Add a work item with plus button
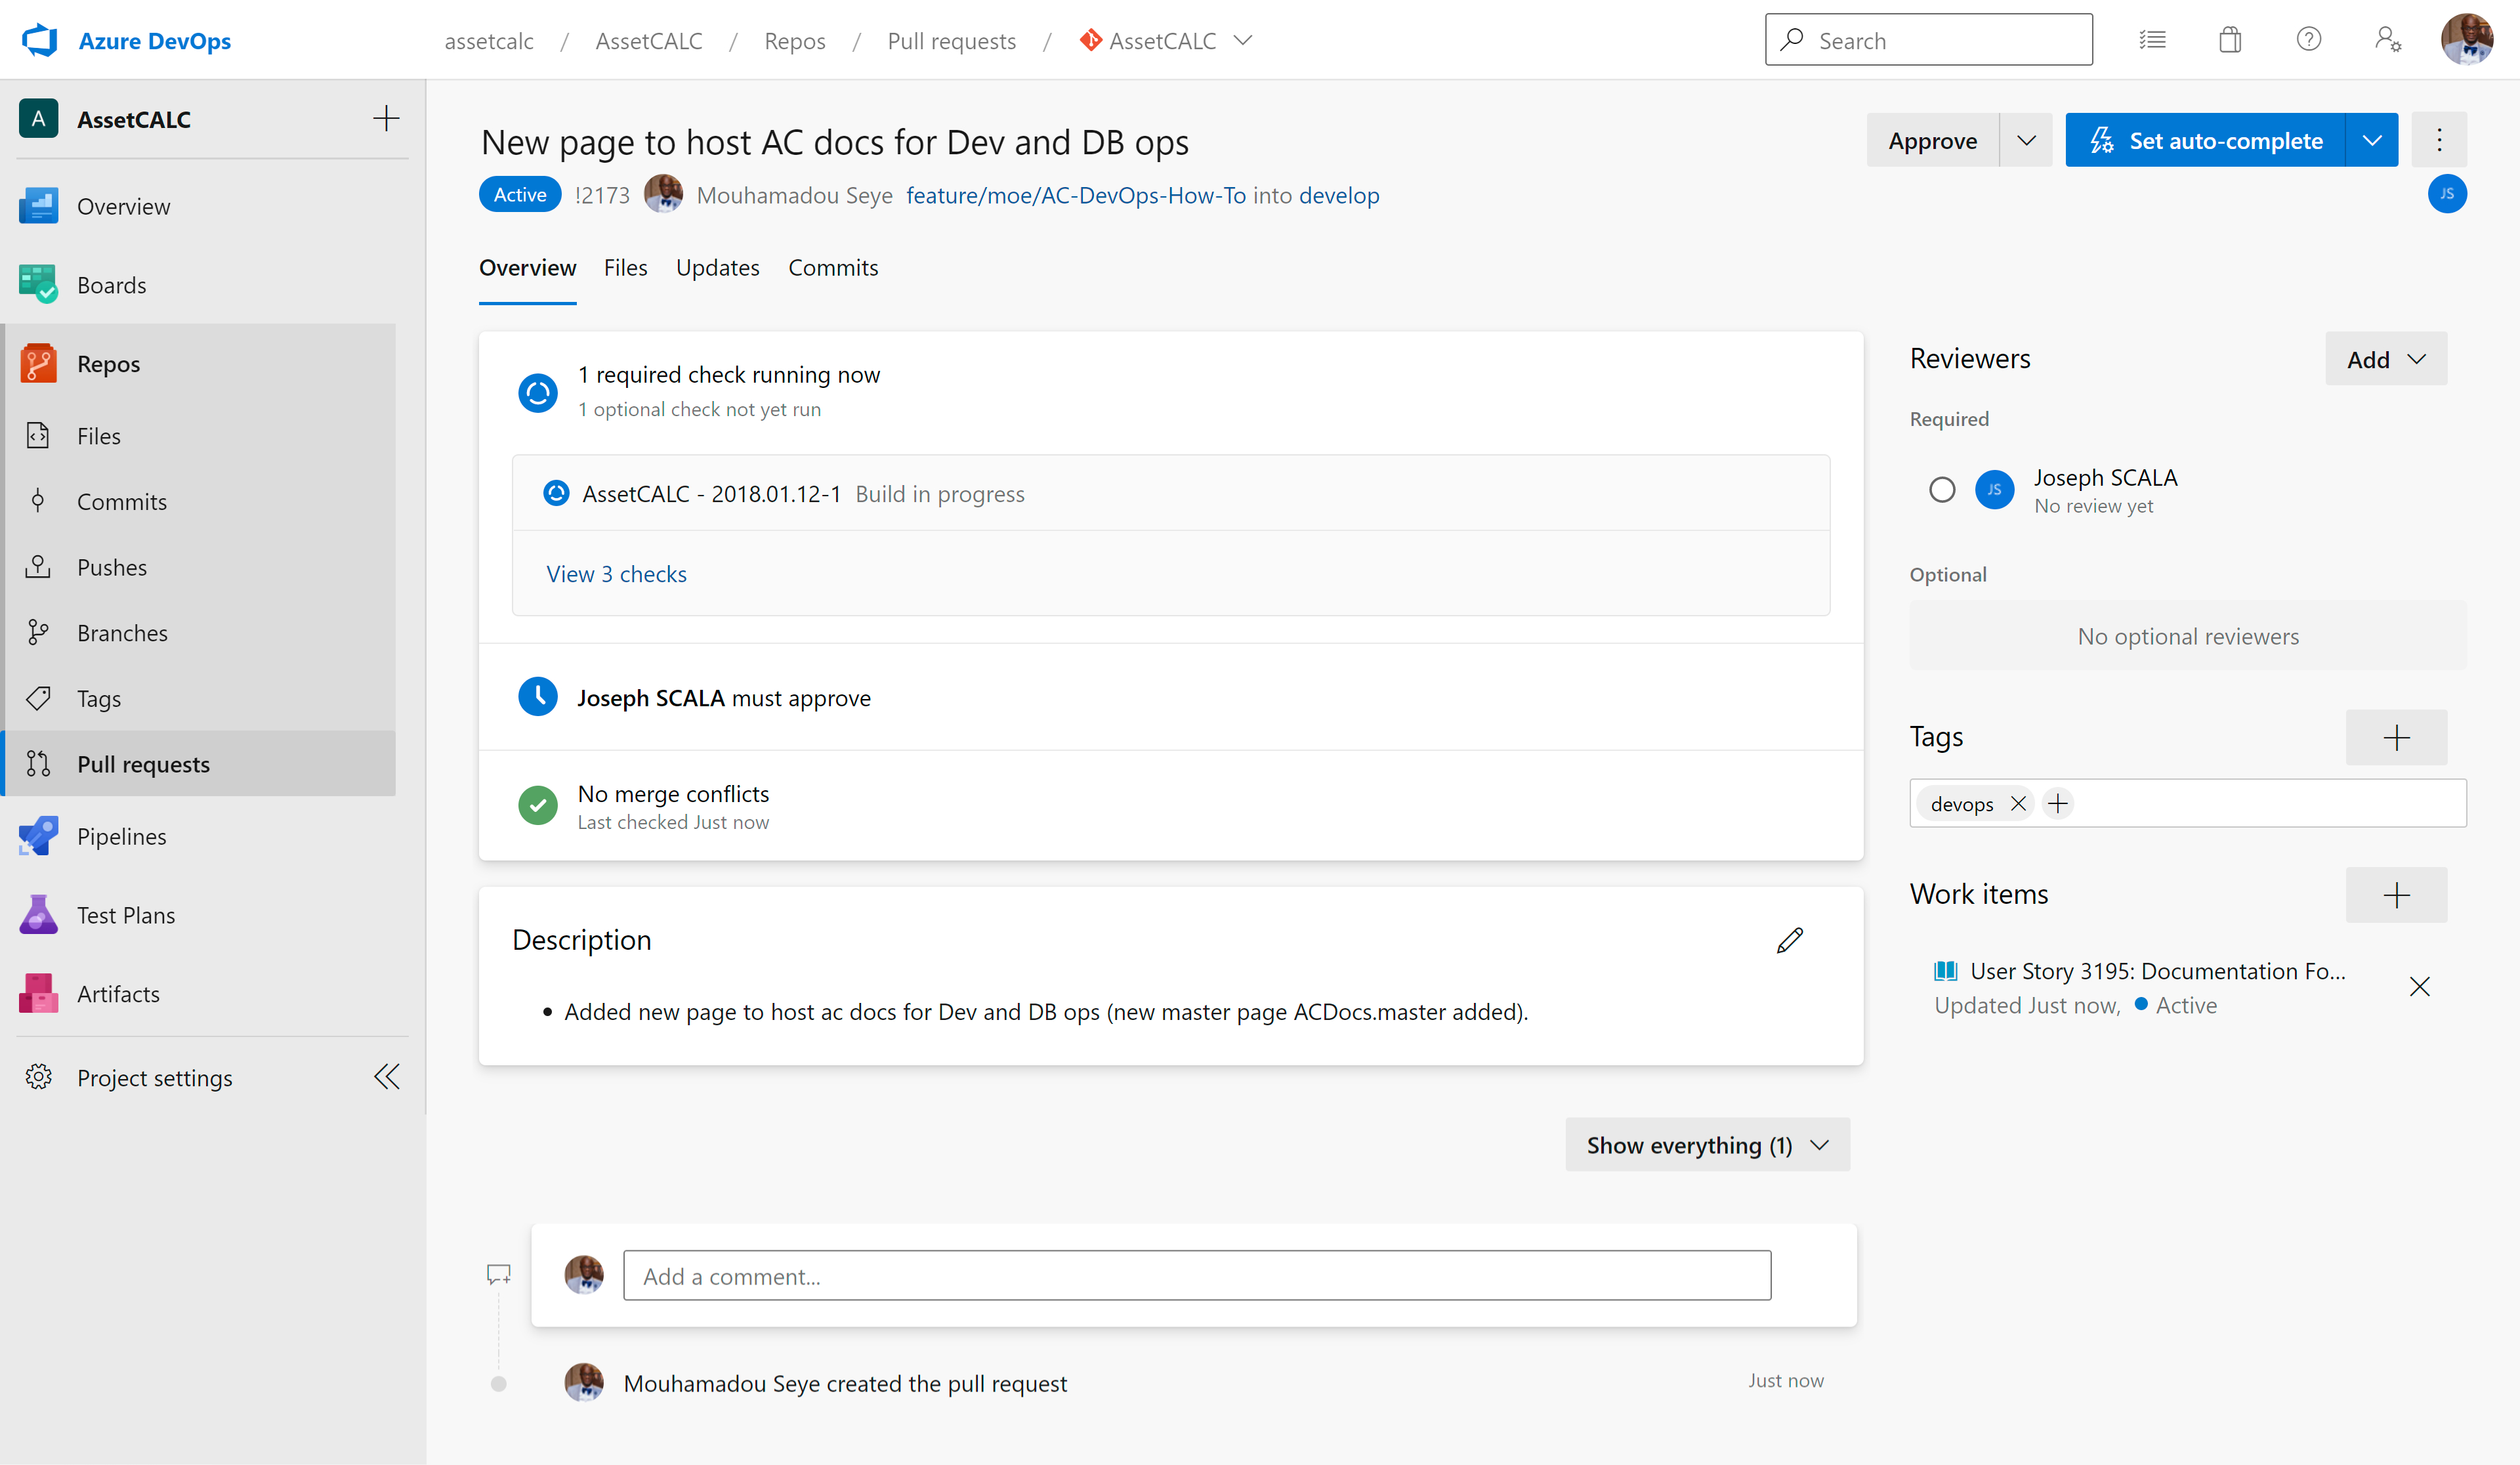 [2397, 895]
